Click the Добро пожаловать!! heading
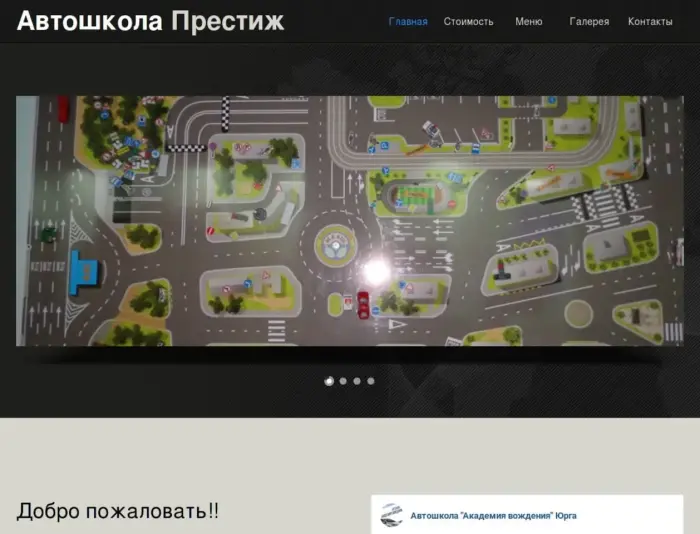Viewport: 700px width, 534px height. (117, 511)
